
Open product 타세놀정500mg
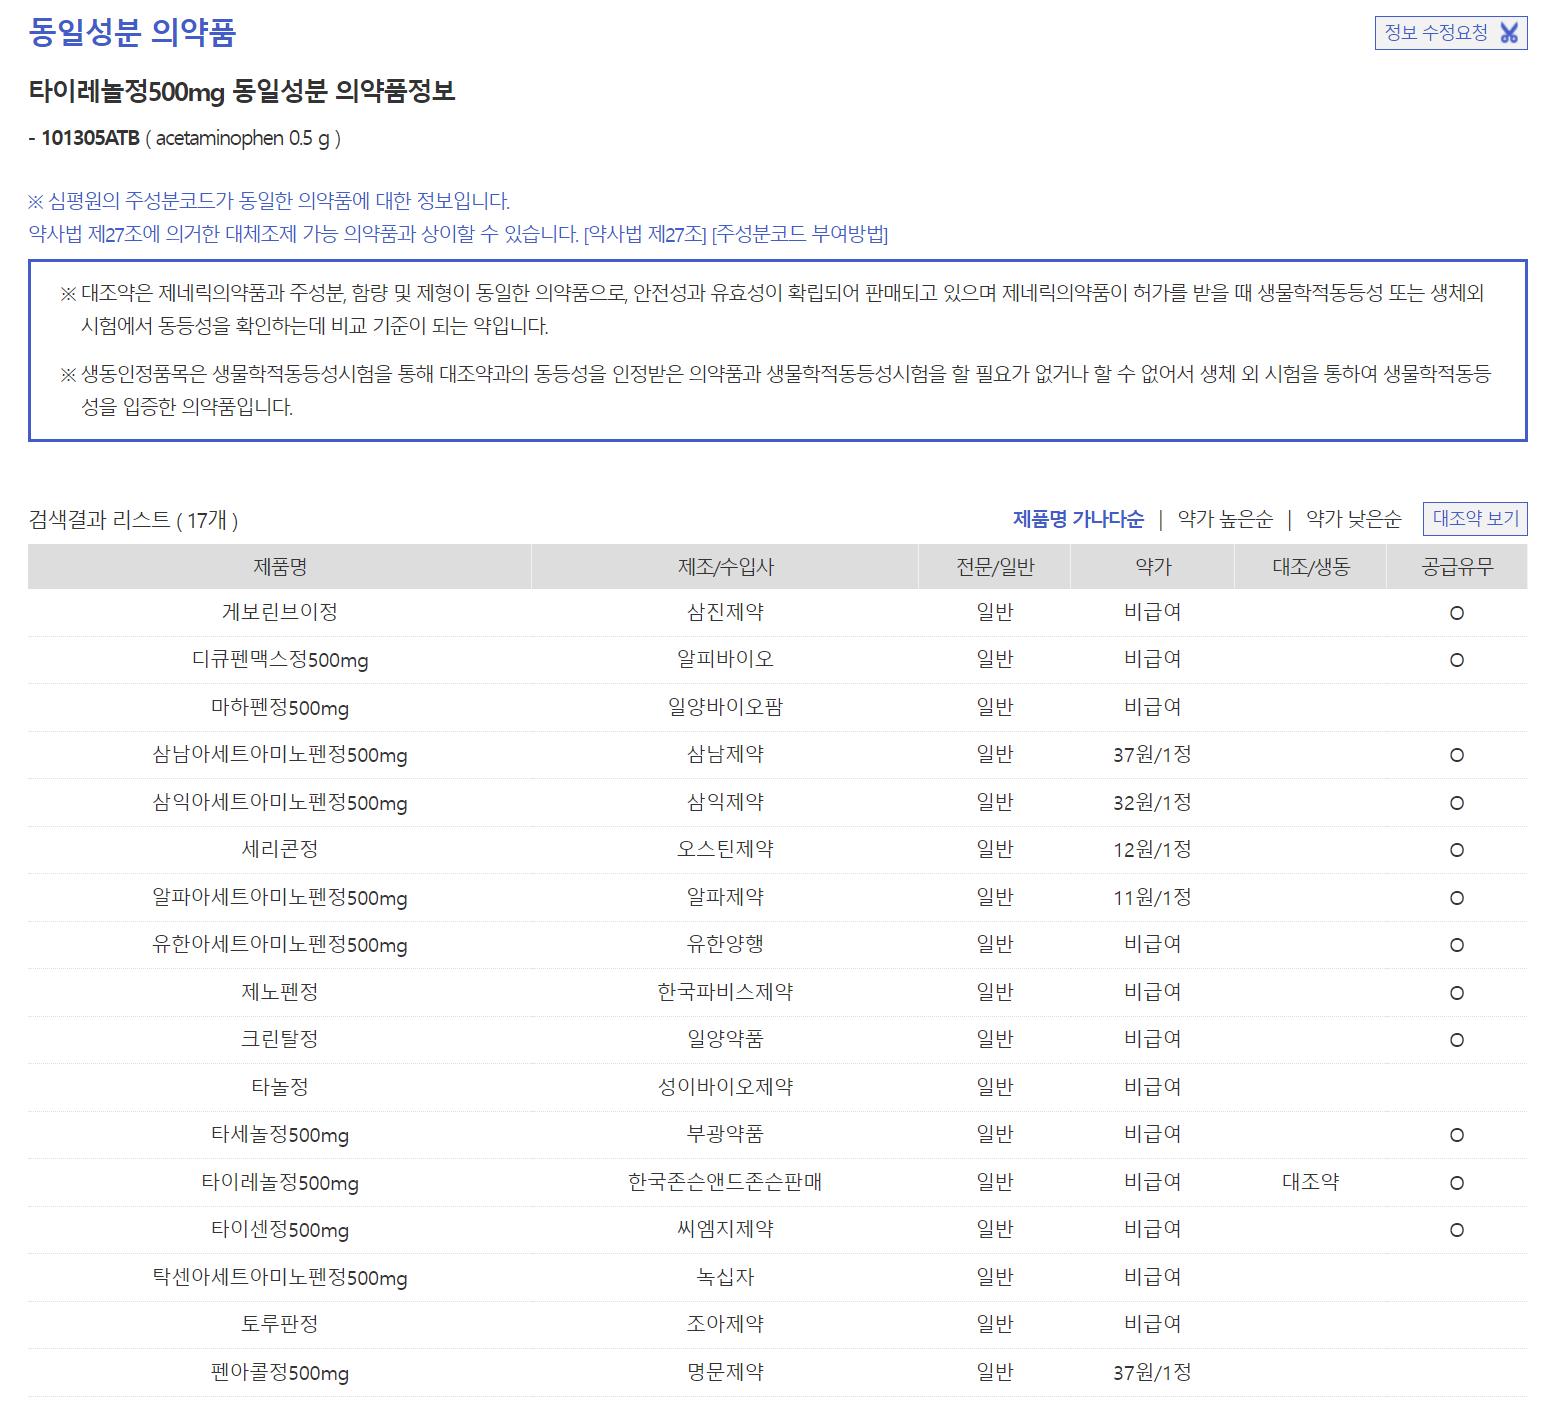(x=280, y=1135)
